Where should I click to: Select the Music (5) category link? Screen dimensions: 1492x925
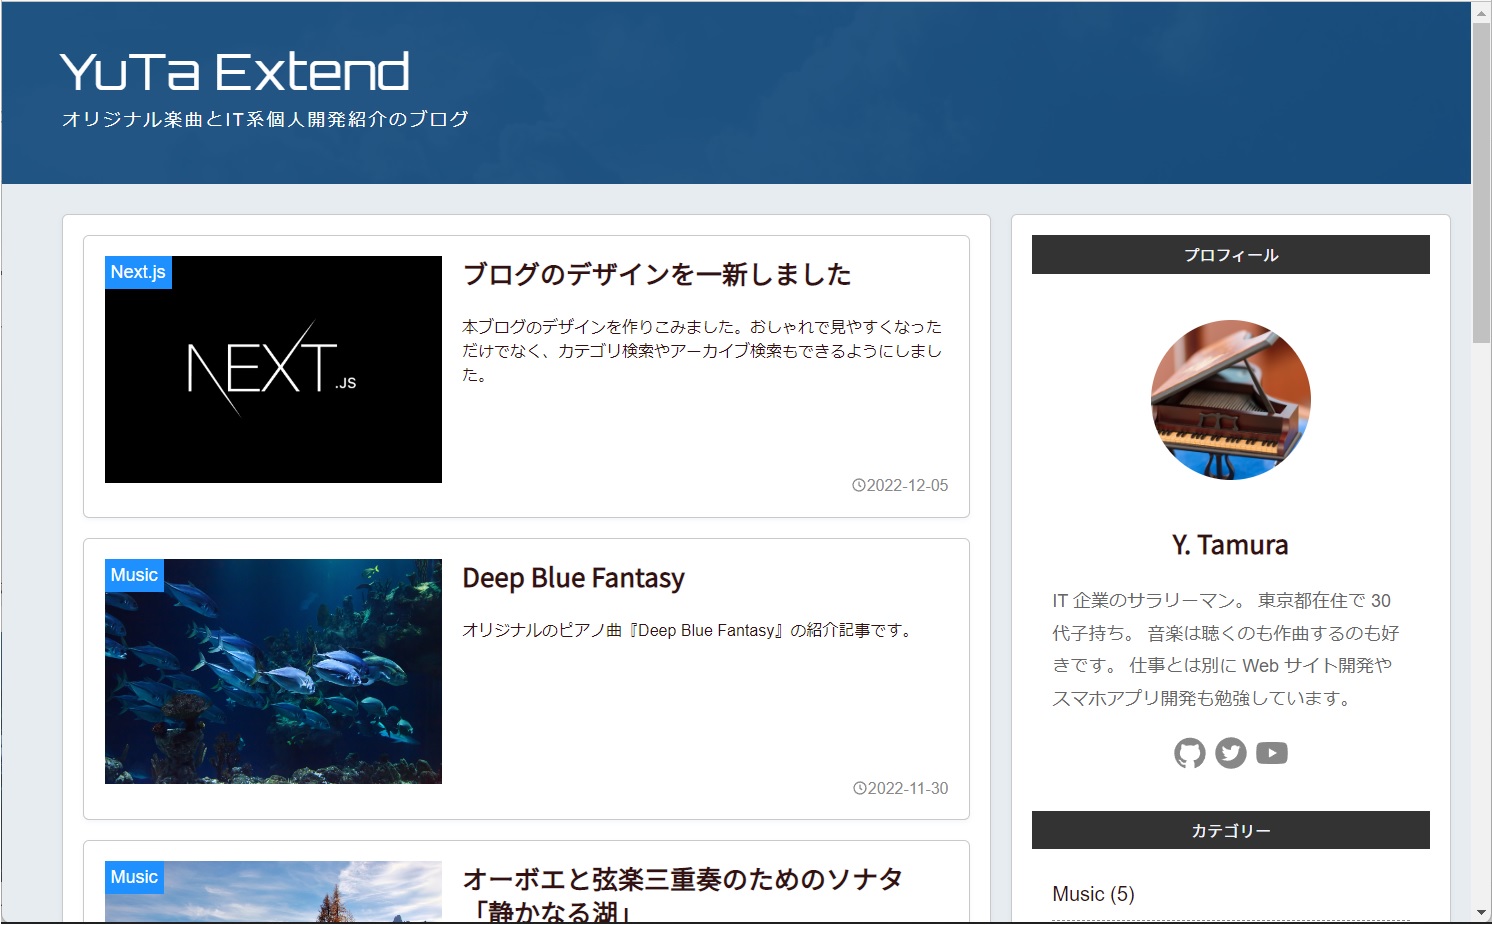point(1093,893)
